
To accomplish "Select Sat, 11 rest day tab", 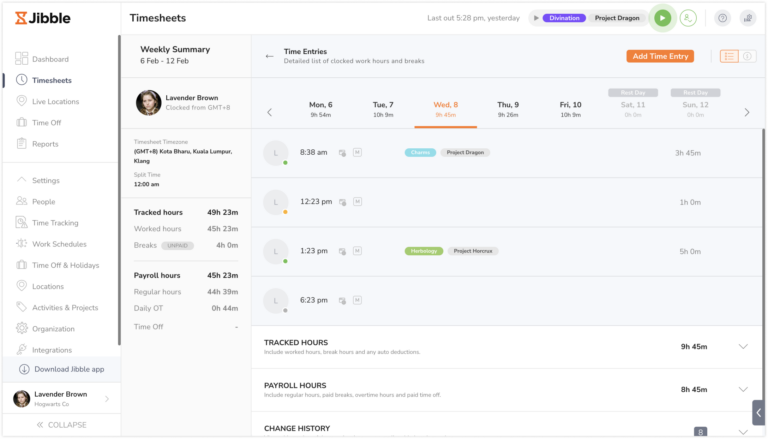I will click(x=633, y=105).
